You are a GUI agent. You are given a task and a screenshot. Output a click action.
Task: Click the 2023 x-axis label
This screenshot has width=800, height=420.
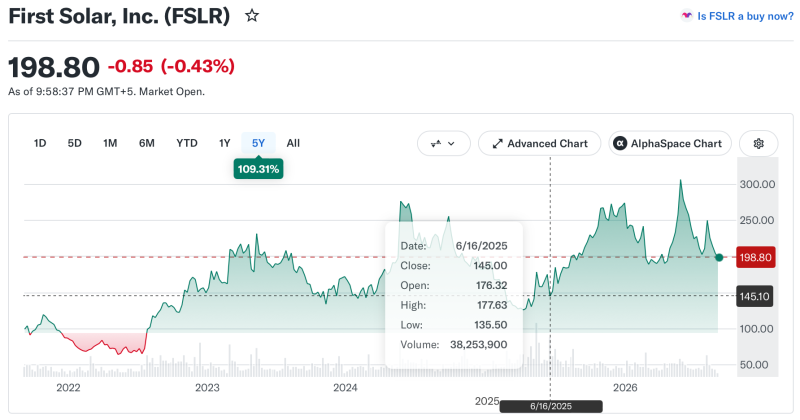[207, 388]
